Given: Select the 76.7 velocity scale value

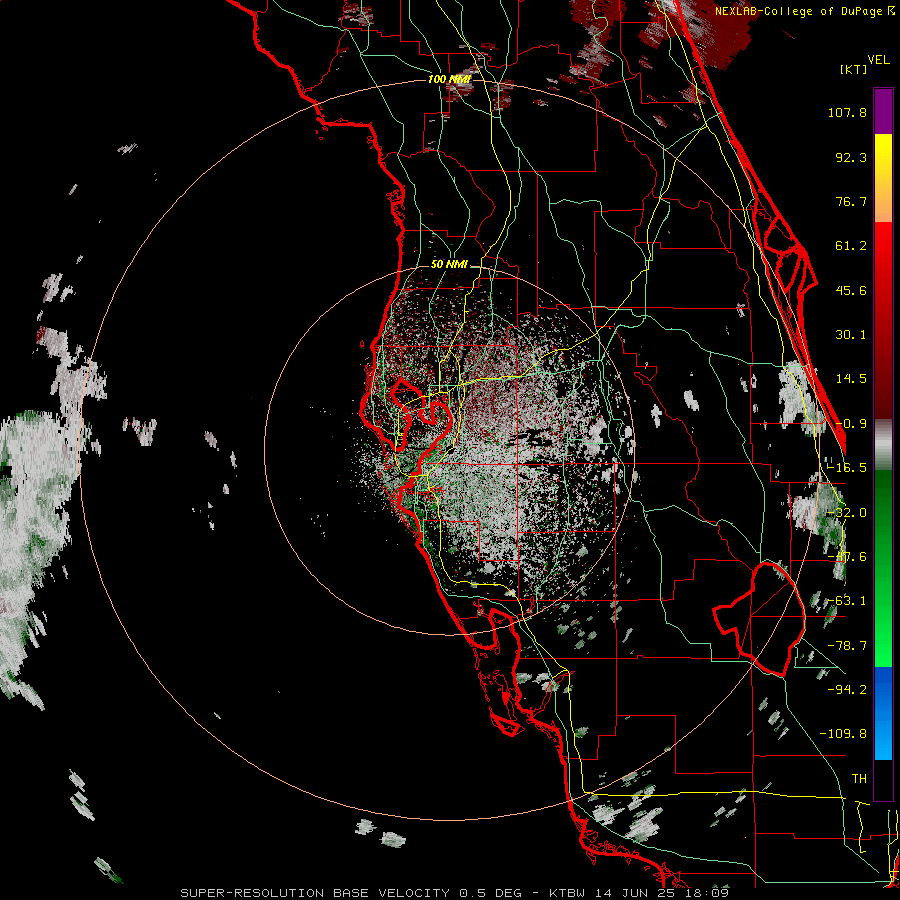Looking at the screenshot, I should [x=851, y=201].
